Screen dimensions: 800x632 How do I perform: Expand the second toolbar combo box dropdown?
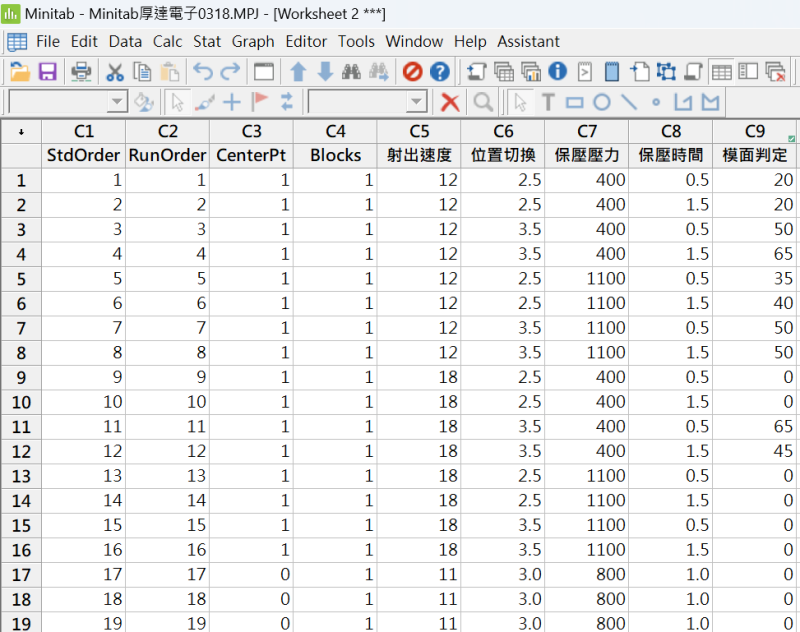(x=417, y=102)
